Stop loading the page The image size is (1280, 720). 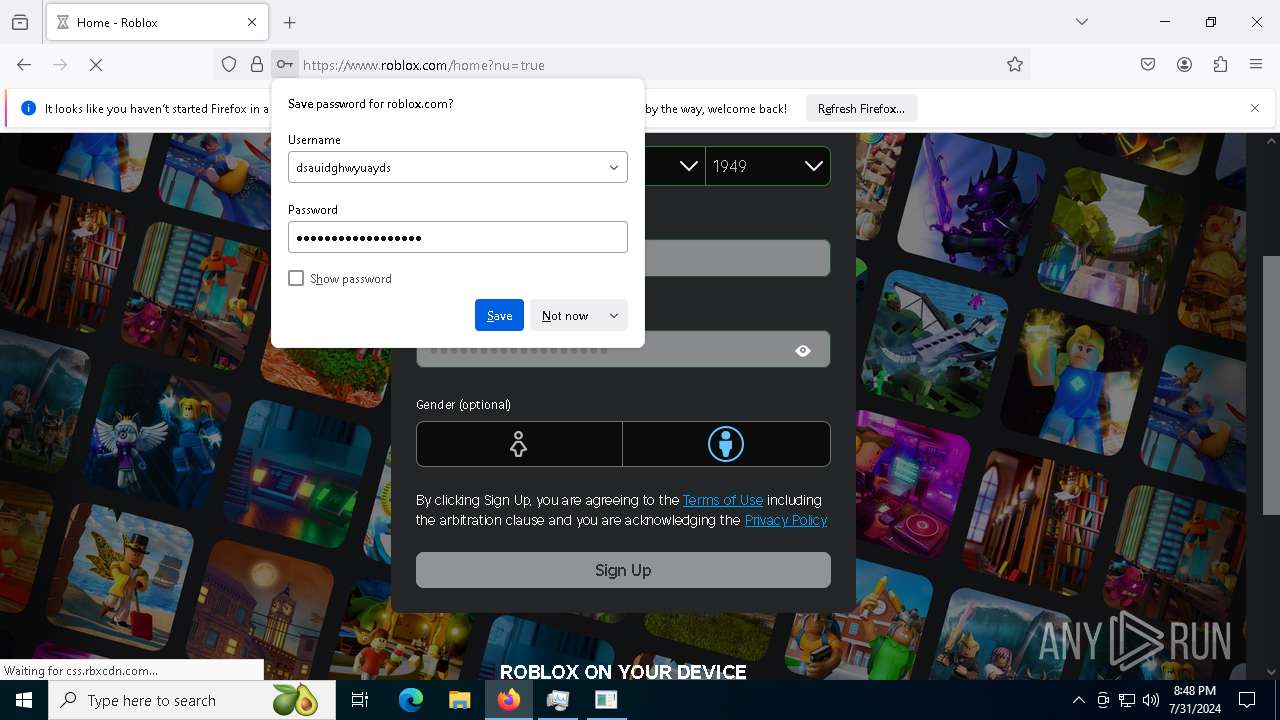click(96, 65)
